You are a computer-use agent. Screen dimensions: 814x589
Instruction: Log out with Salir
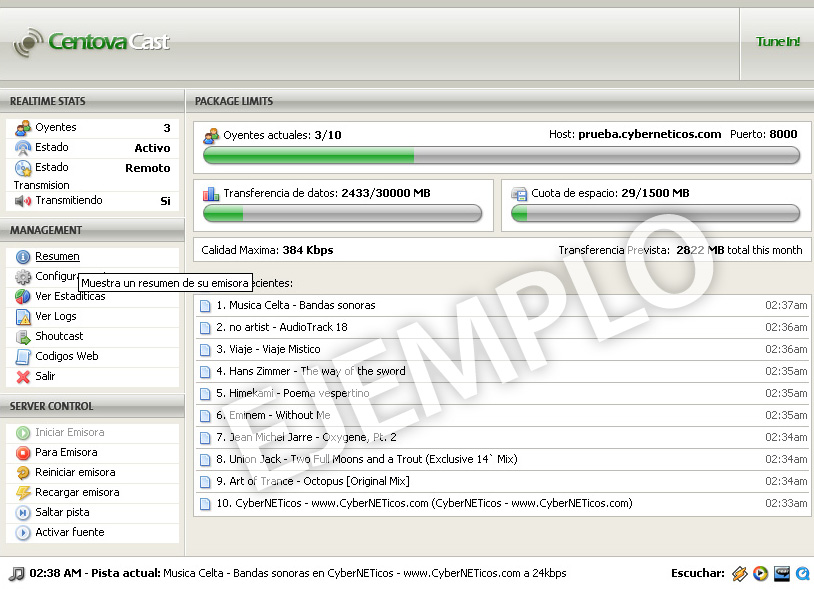tap(45, 376)
